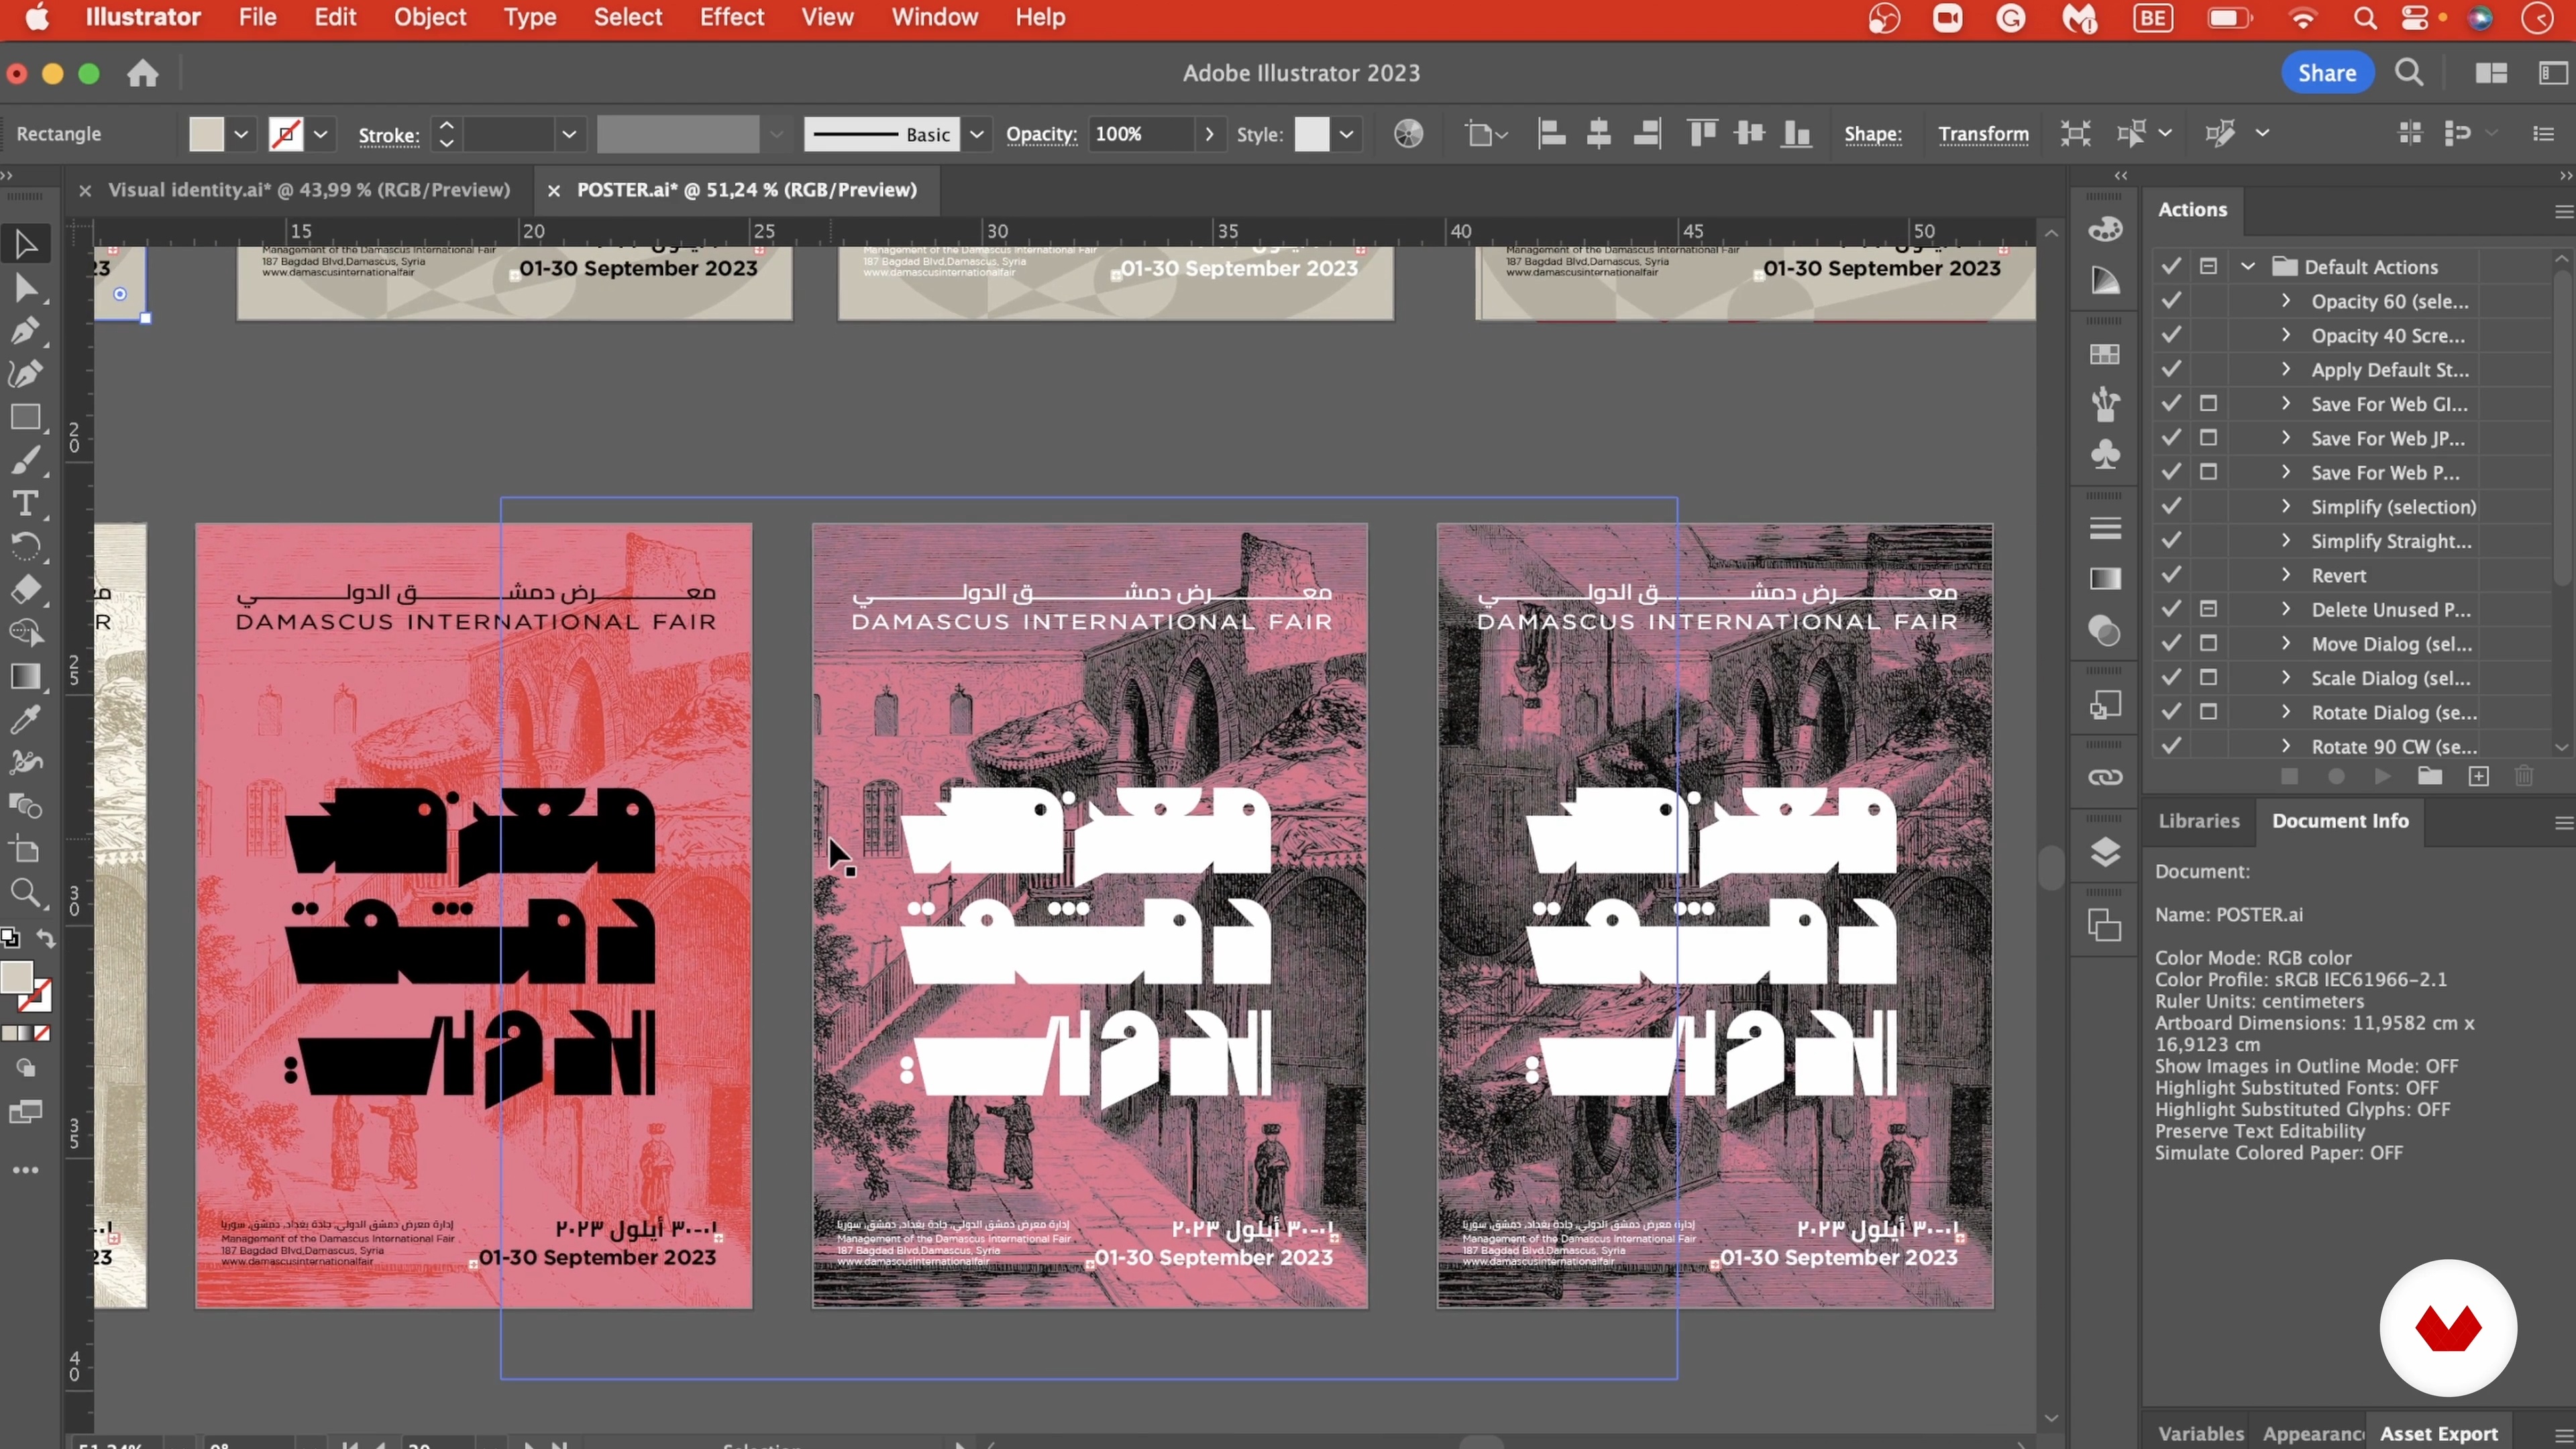Open the Effect menu
This screenshot has height=1449, width=2576.
[732, 17]
